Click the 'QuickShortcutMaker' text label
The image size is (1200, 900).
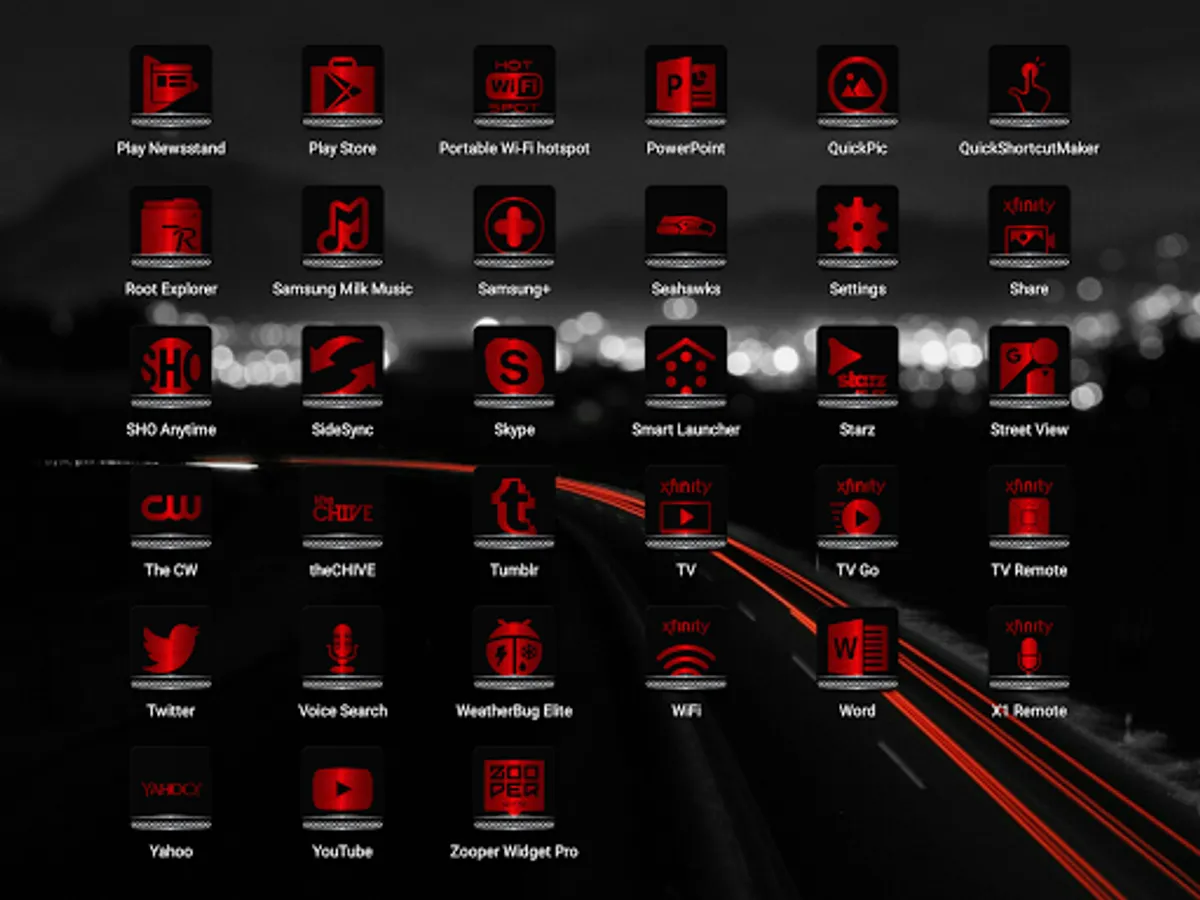1029,149
